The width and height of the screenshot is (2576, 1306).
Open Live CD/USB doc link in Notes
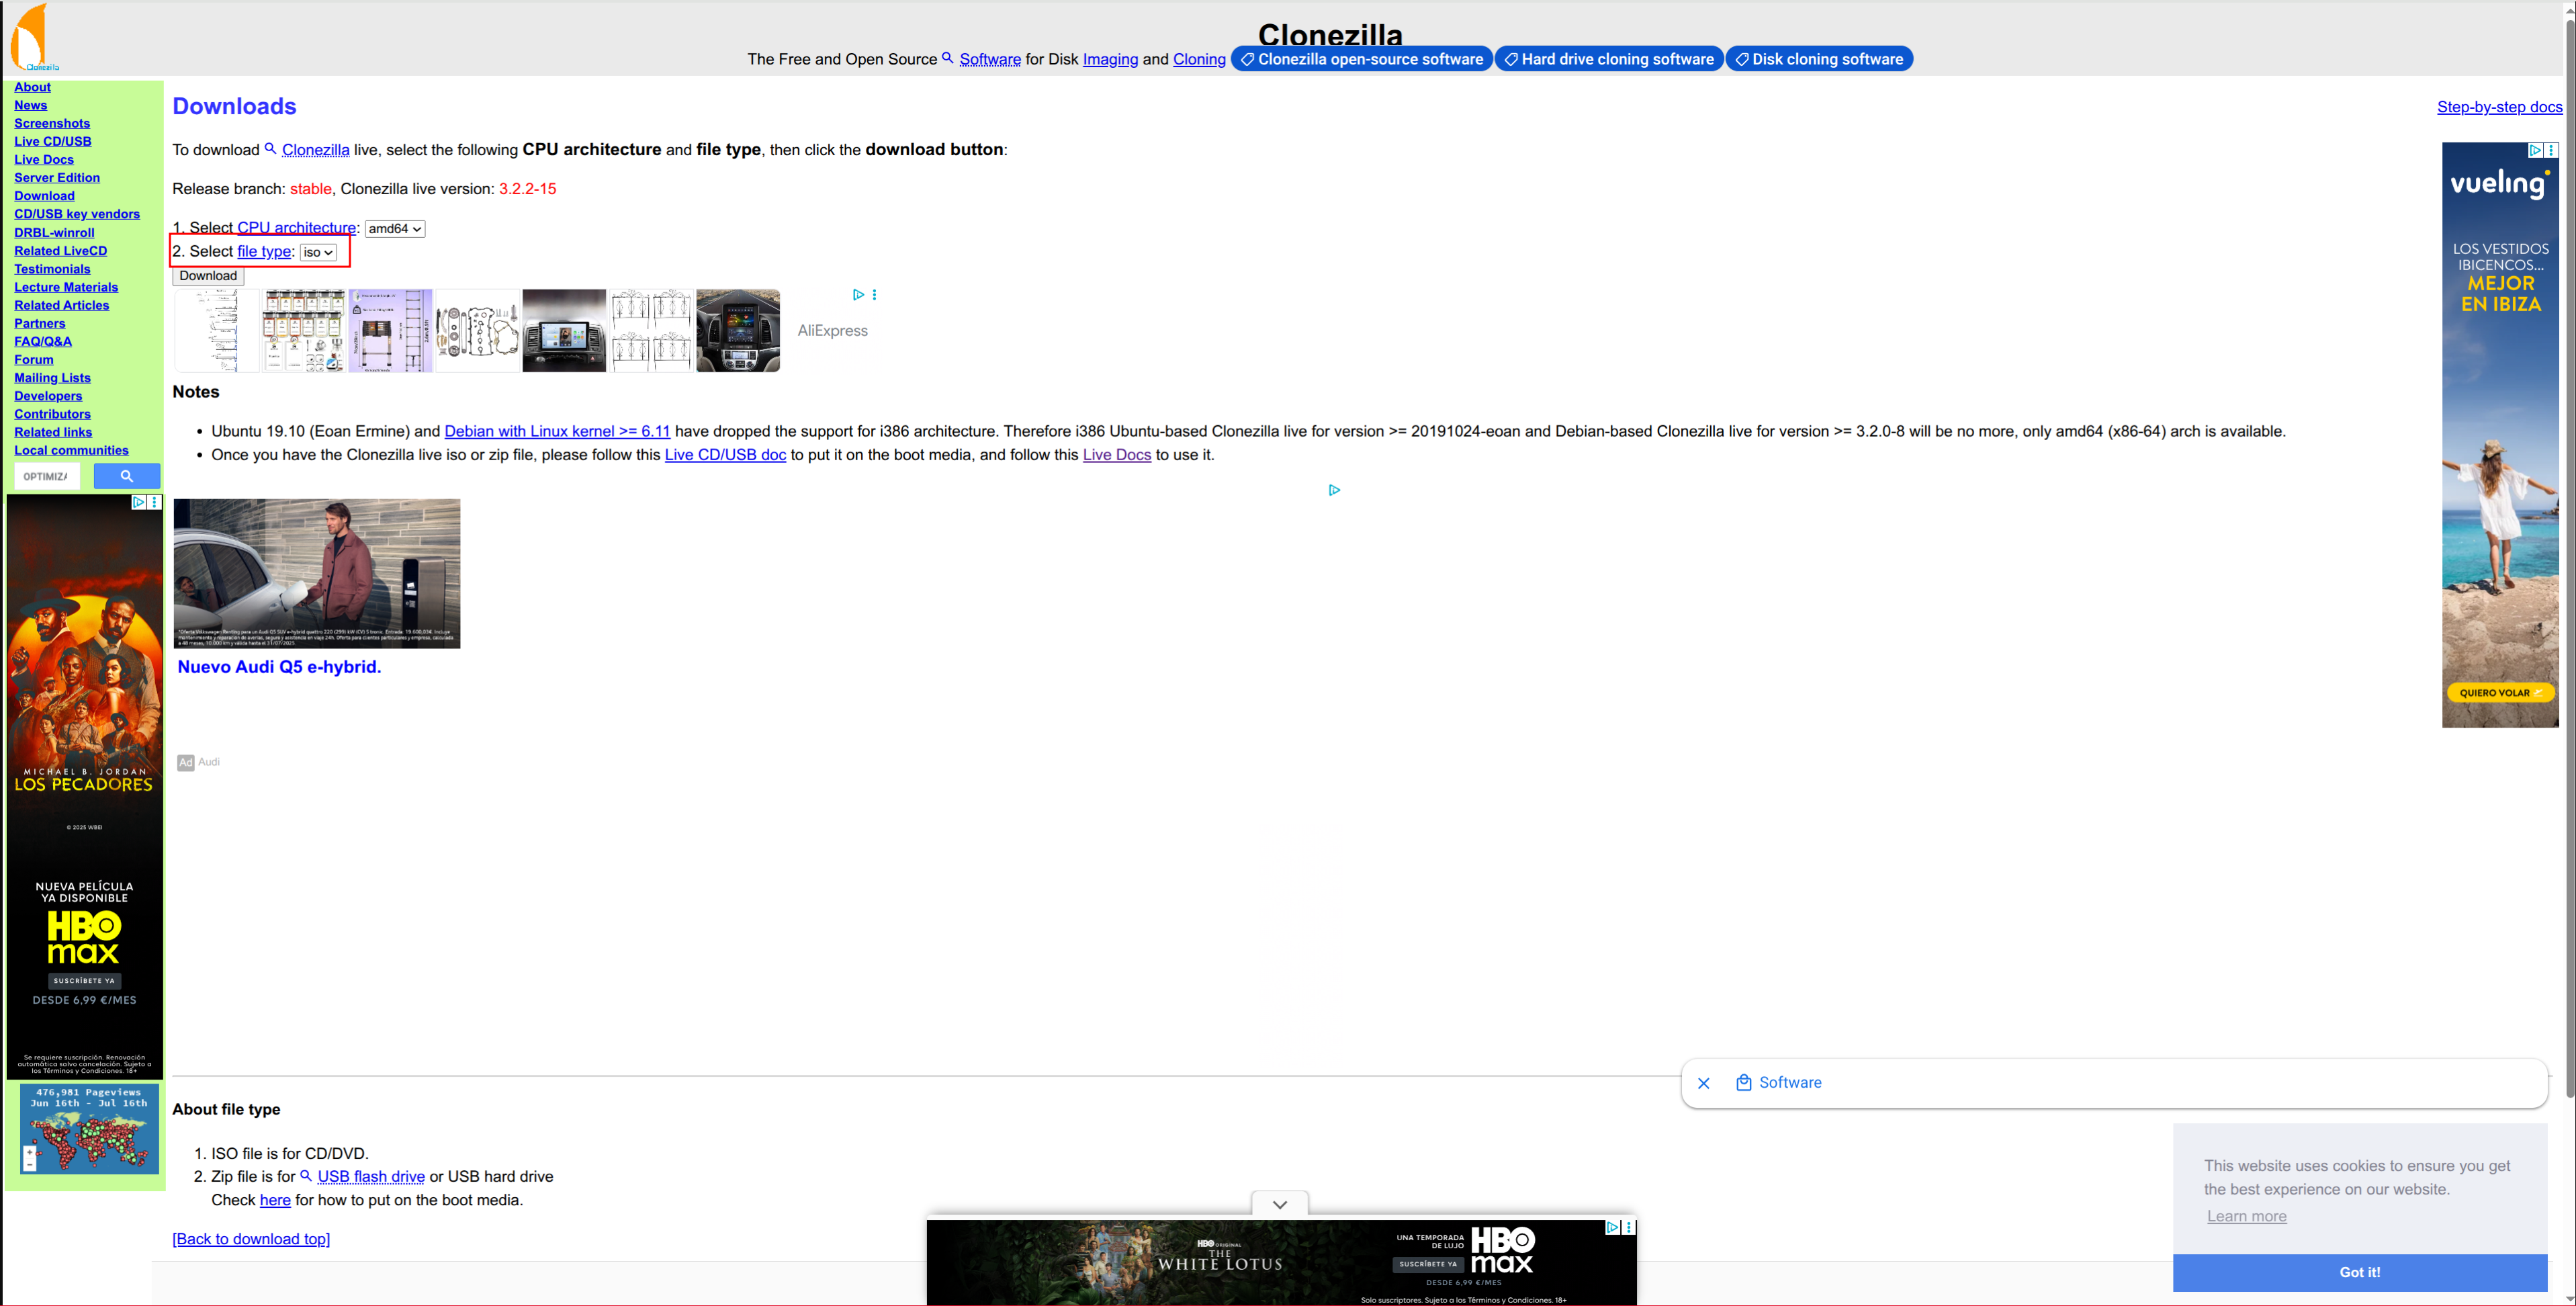pyautogui.click(x=725, y=455)
